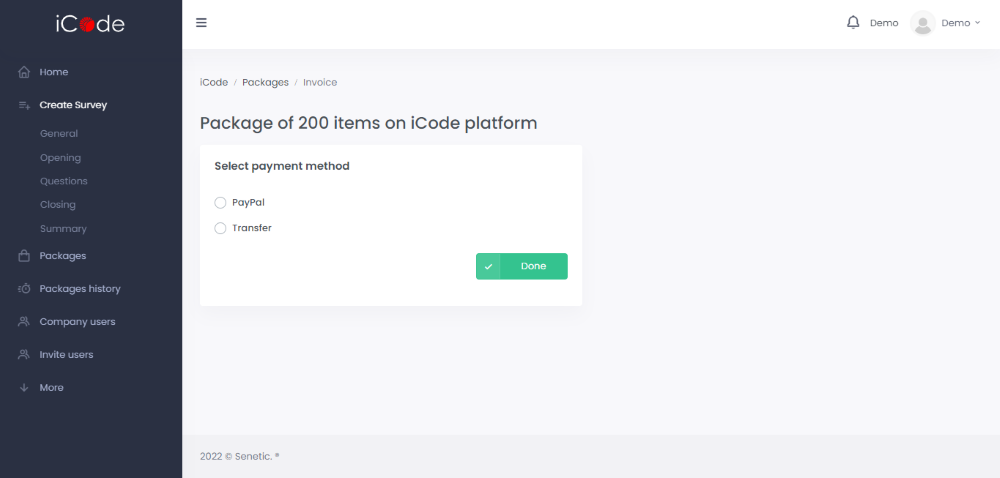Open the Questions survey submenu item
Image resolution: width=1000 pixels, height=478 pixels.
(64, 181)
